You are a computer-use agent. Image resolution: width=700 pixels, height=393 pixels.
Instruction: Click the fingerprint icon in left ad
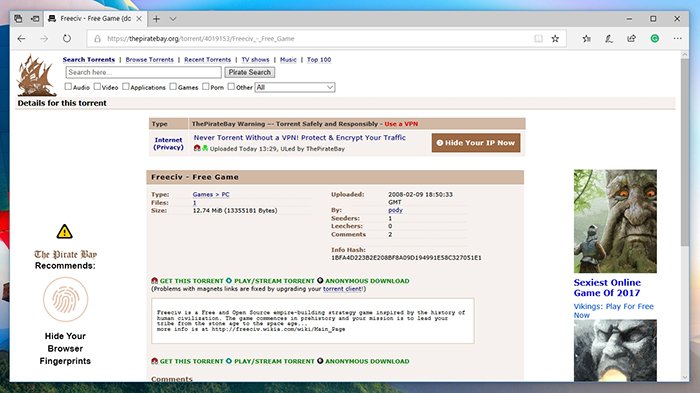[66, 299]
